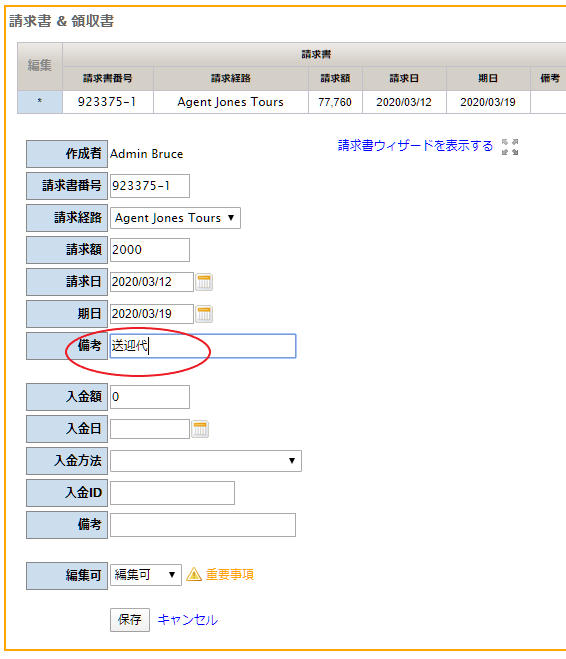This screenshot has height=659, width=566.
Task: Expand the 請求経路 Agent Jones Tours dropdown
Action: tap(175, 218)
